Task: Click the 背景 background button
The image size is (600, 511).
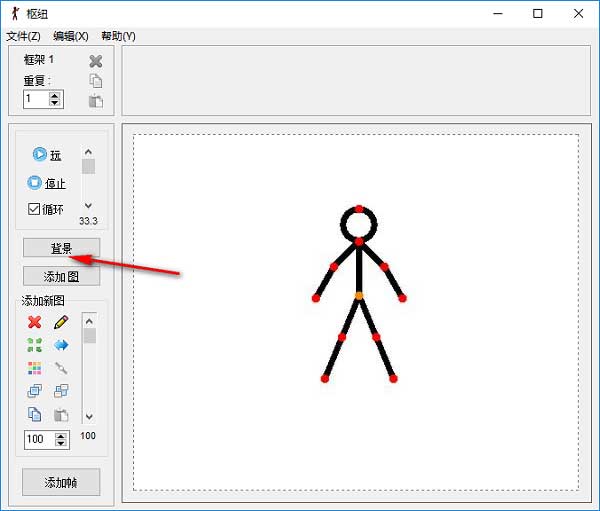Action: click(62, 248)
